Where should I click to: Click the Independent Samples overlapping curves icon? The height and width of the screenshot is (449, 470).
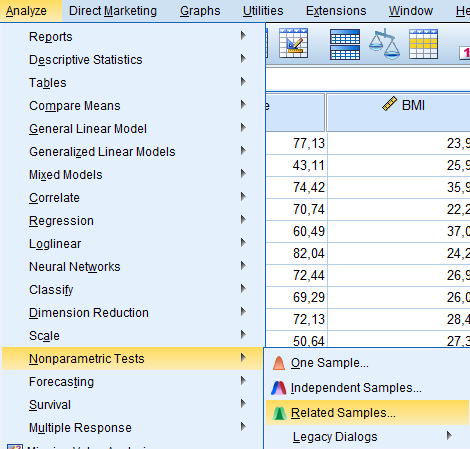pyautogui.click(x=279, y=388)
